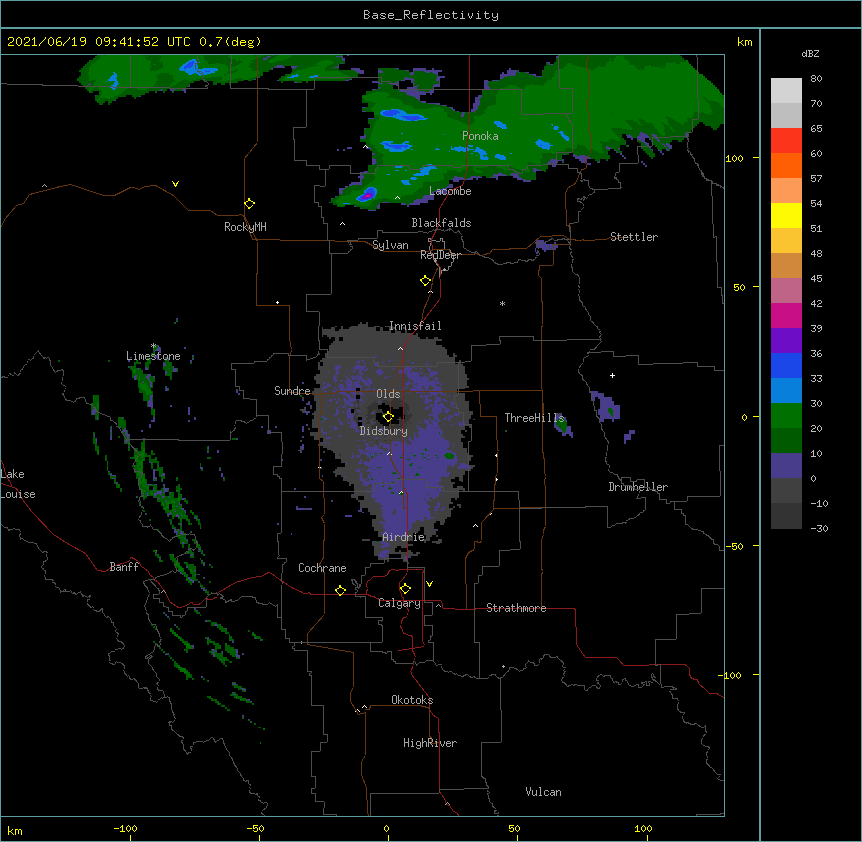Click the Blackfalds city label
862x842 pixels.
[441, 223]
